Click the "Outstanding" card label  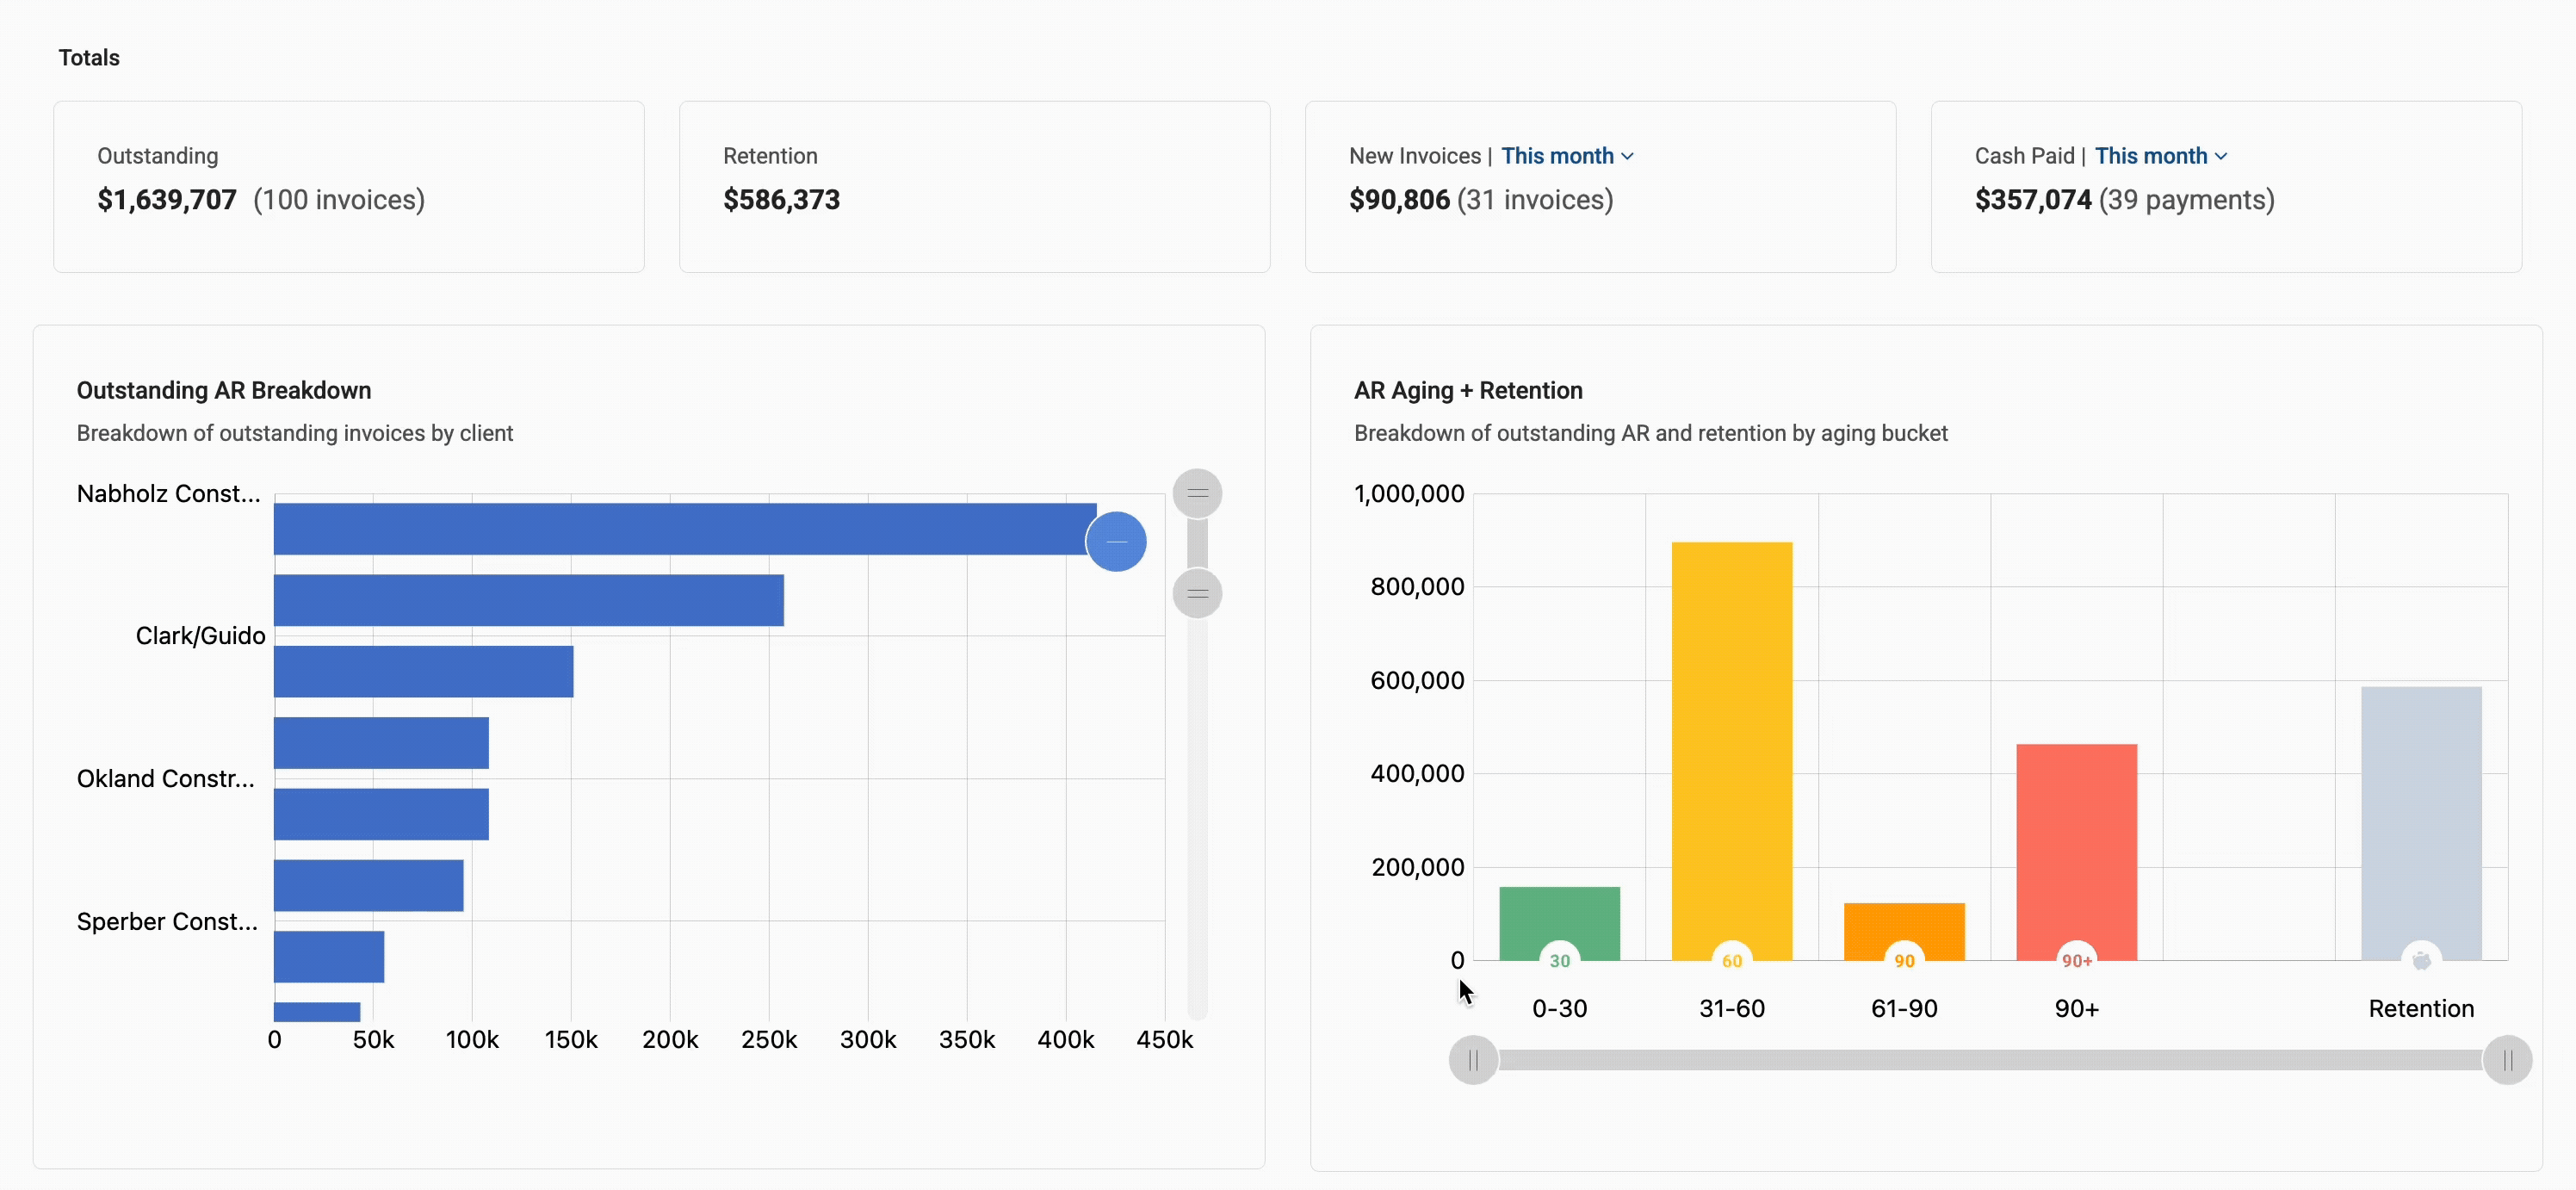click(x=157, y=156)
